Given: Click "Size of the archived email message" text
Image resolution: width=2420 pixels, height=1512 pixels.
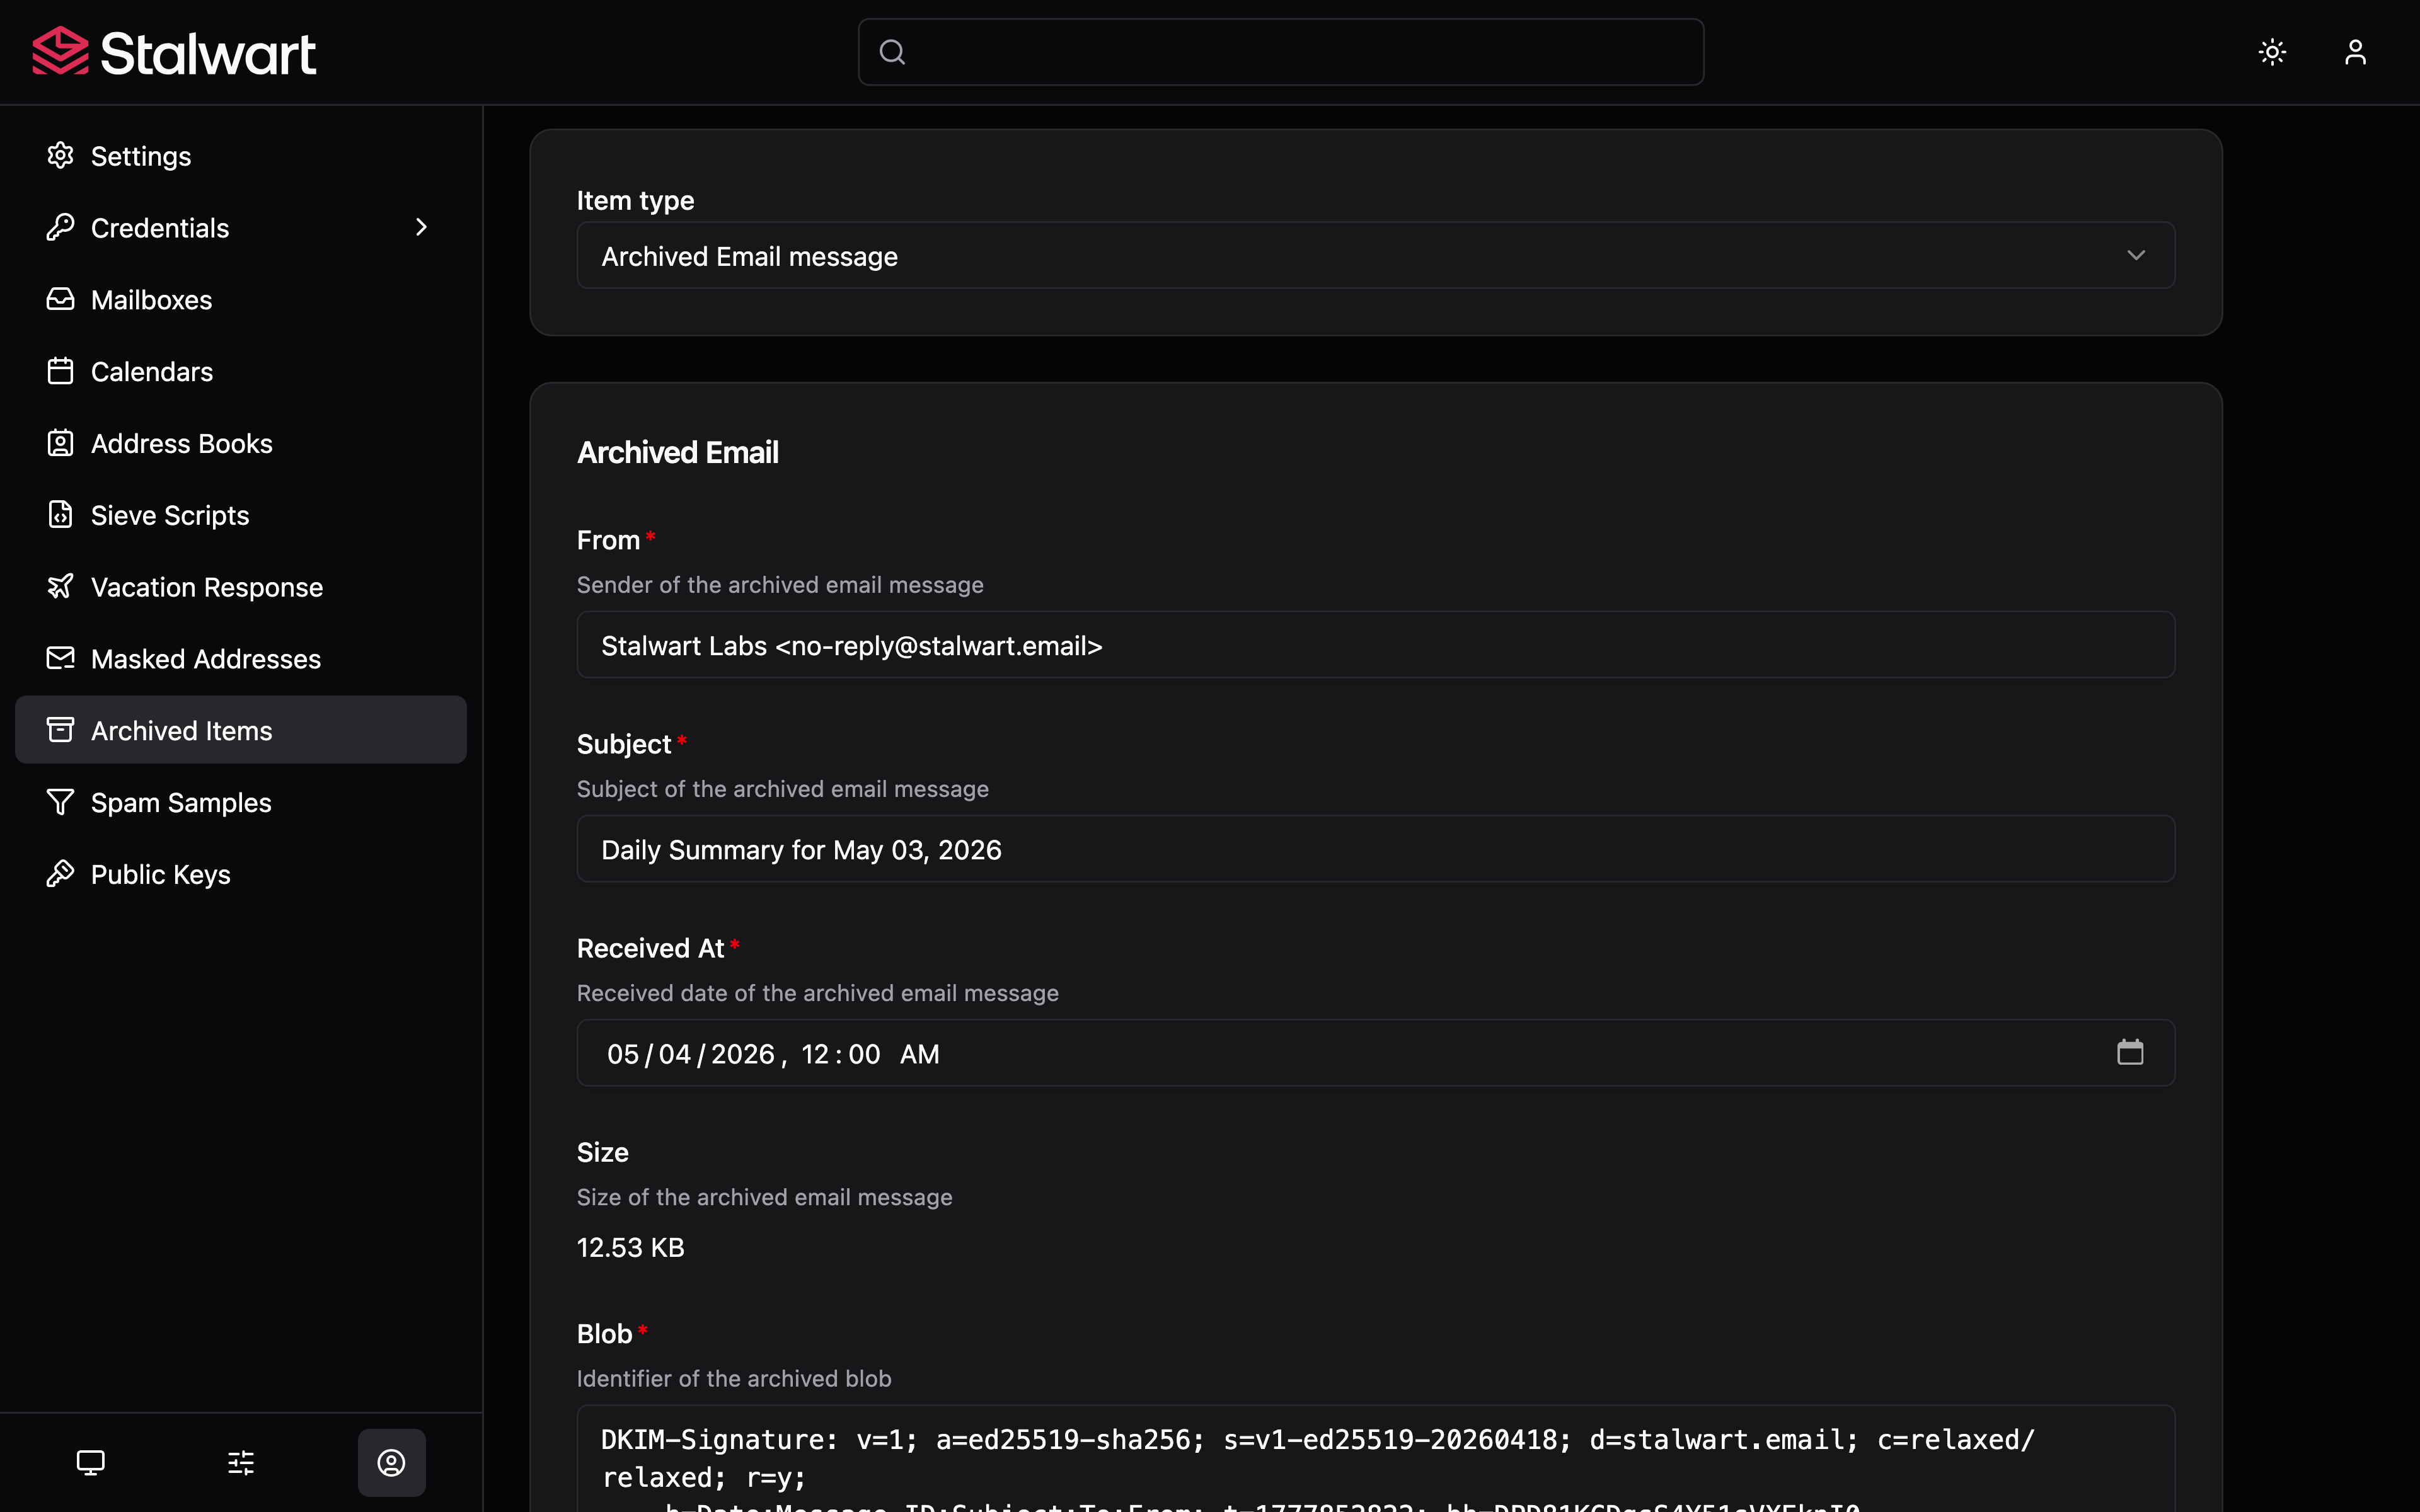Looking at the screenshot, I should [x=764, y=1197].
